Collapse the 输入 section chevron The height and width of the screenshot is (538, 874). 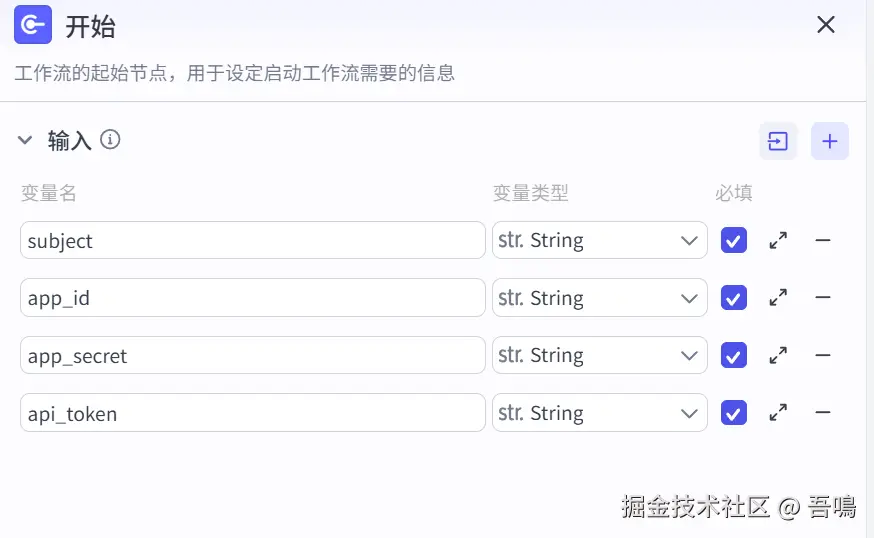[x=26, y=141]
